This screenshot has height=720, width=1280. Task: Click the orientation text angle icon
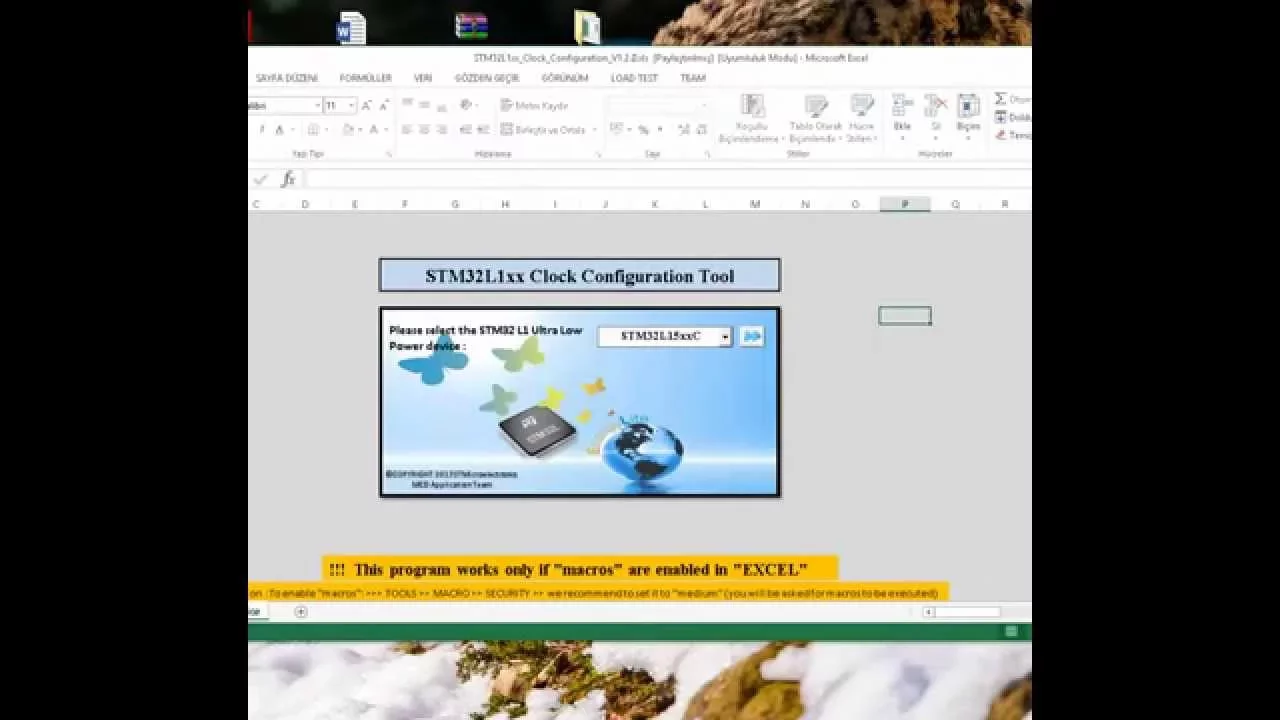tap(467, 105)
